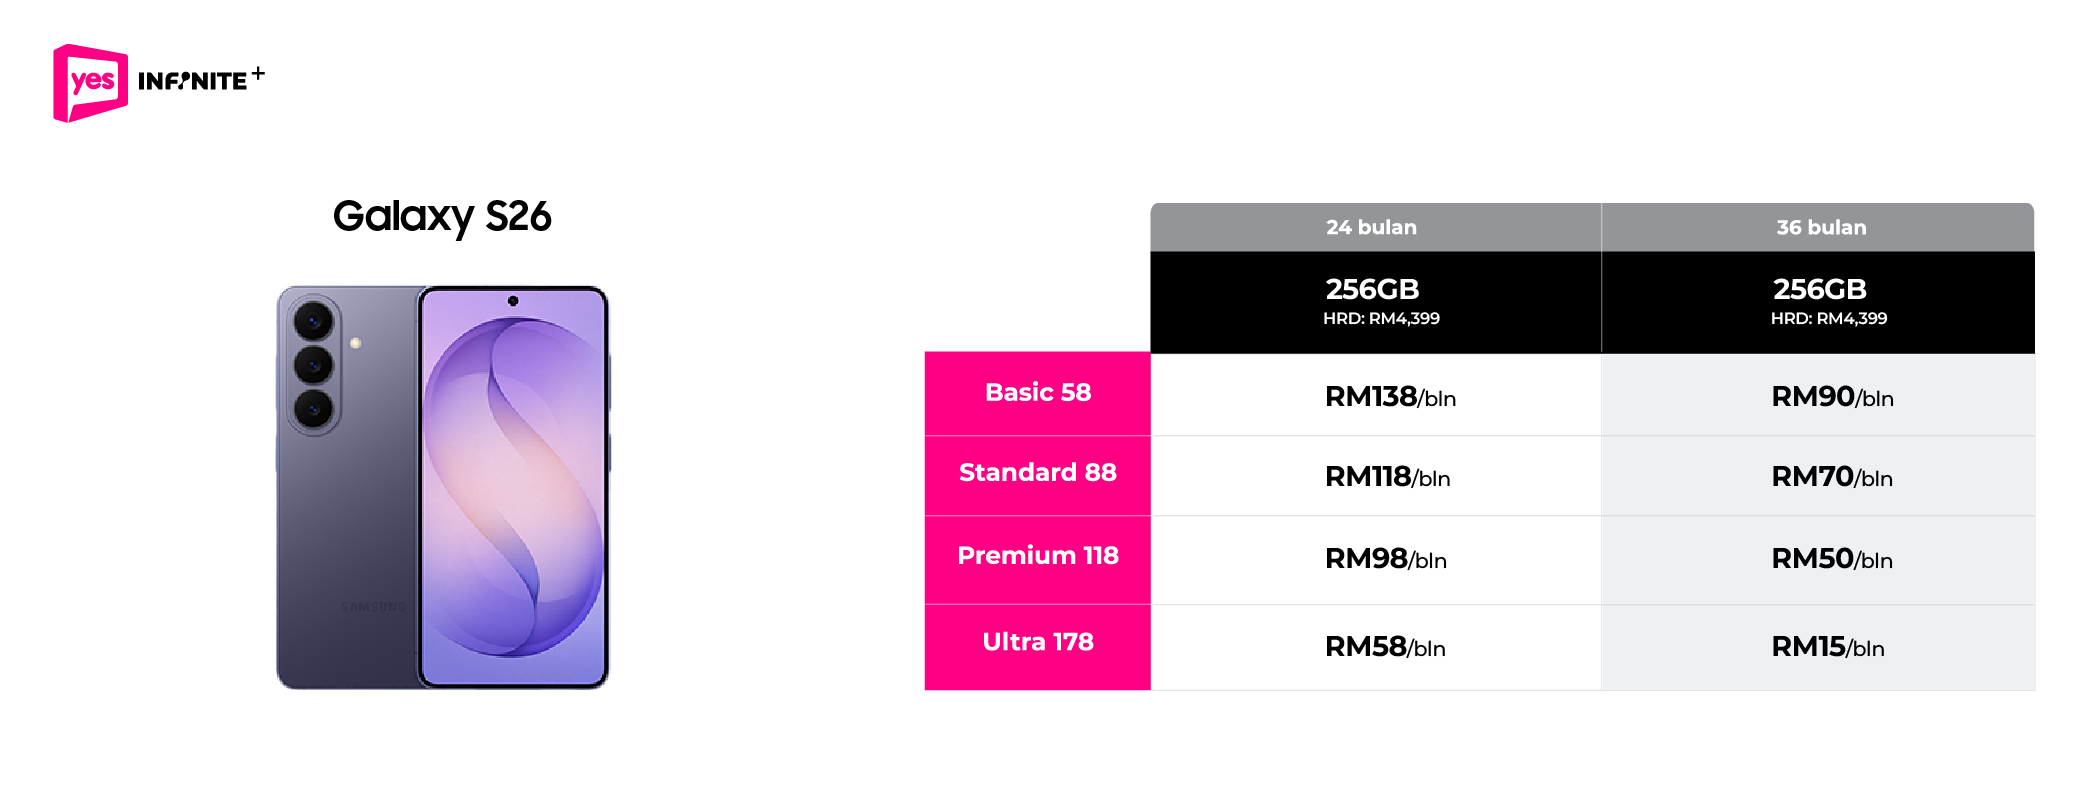Choose the Basic 58 plan
2091x785 pixels.
pyautogui.click(x=1037, y=393)
